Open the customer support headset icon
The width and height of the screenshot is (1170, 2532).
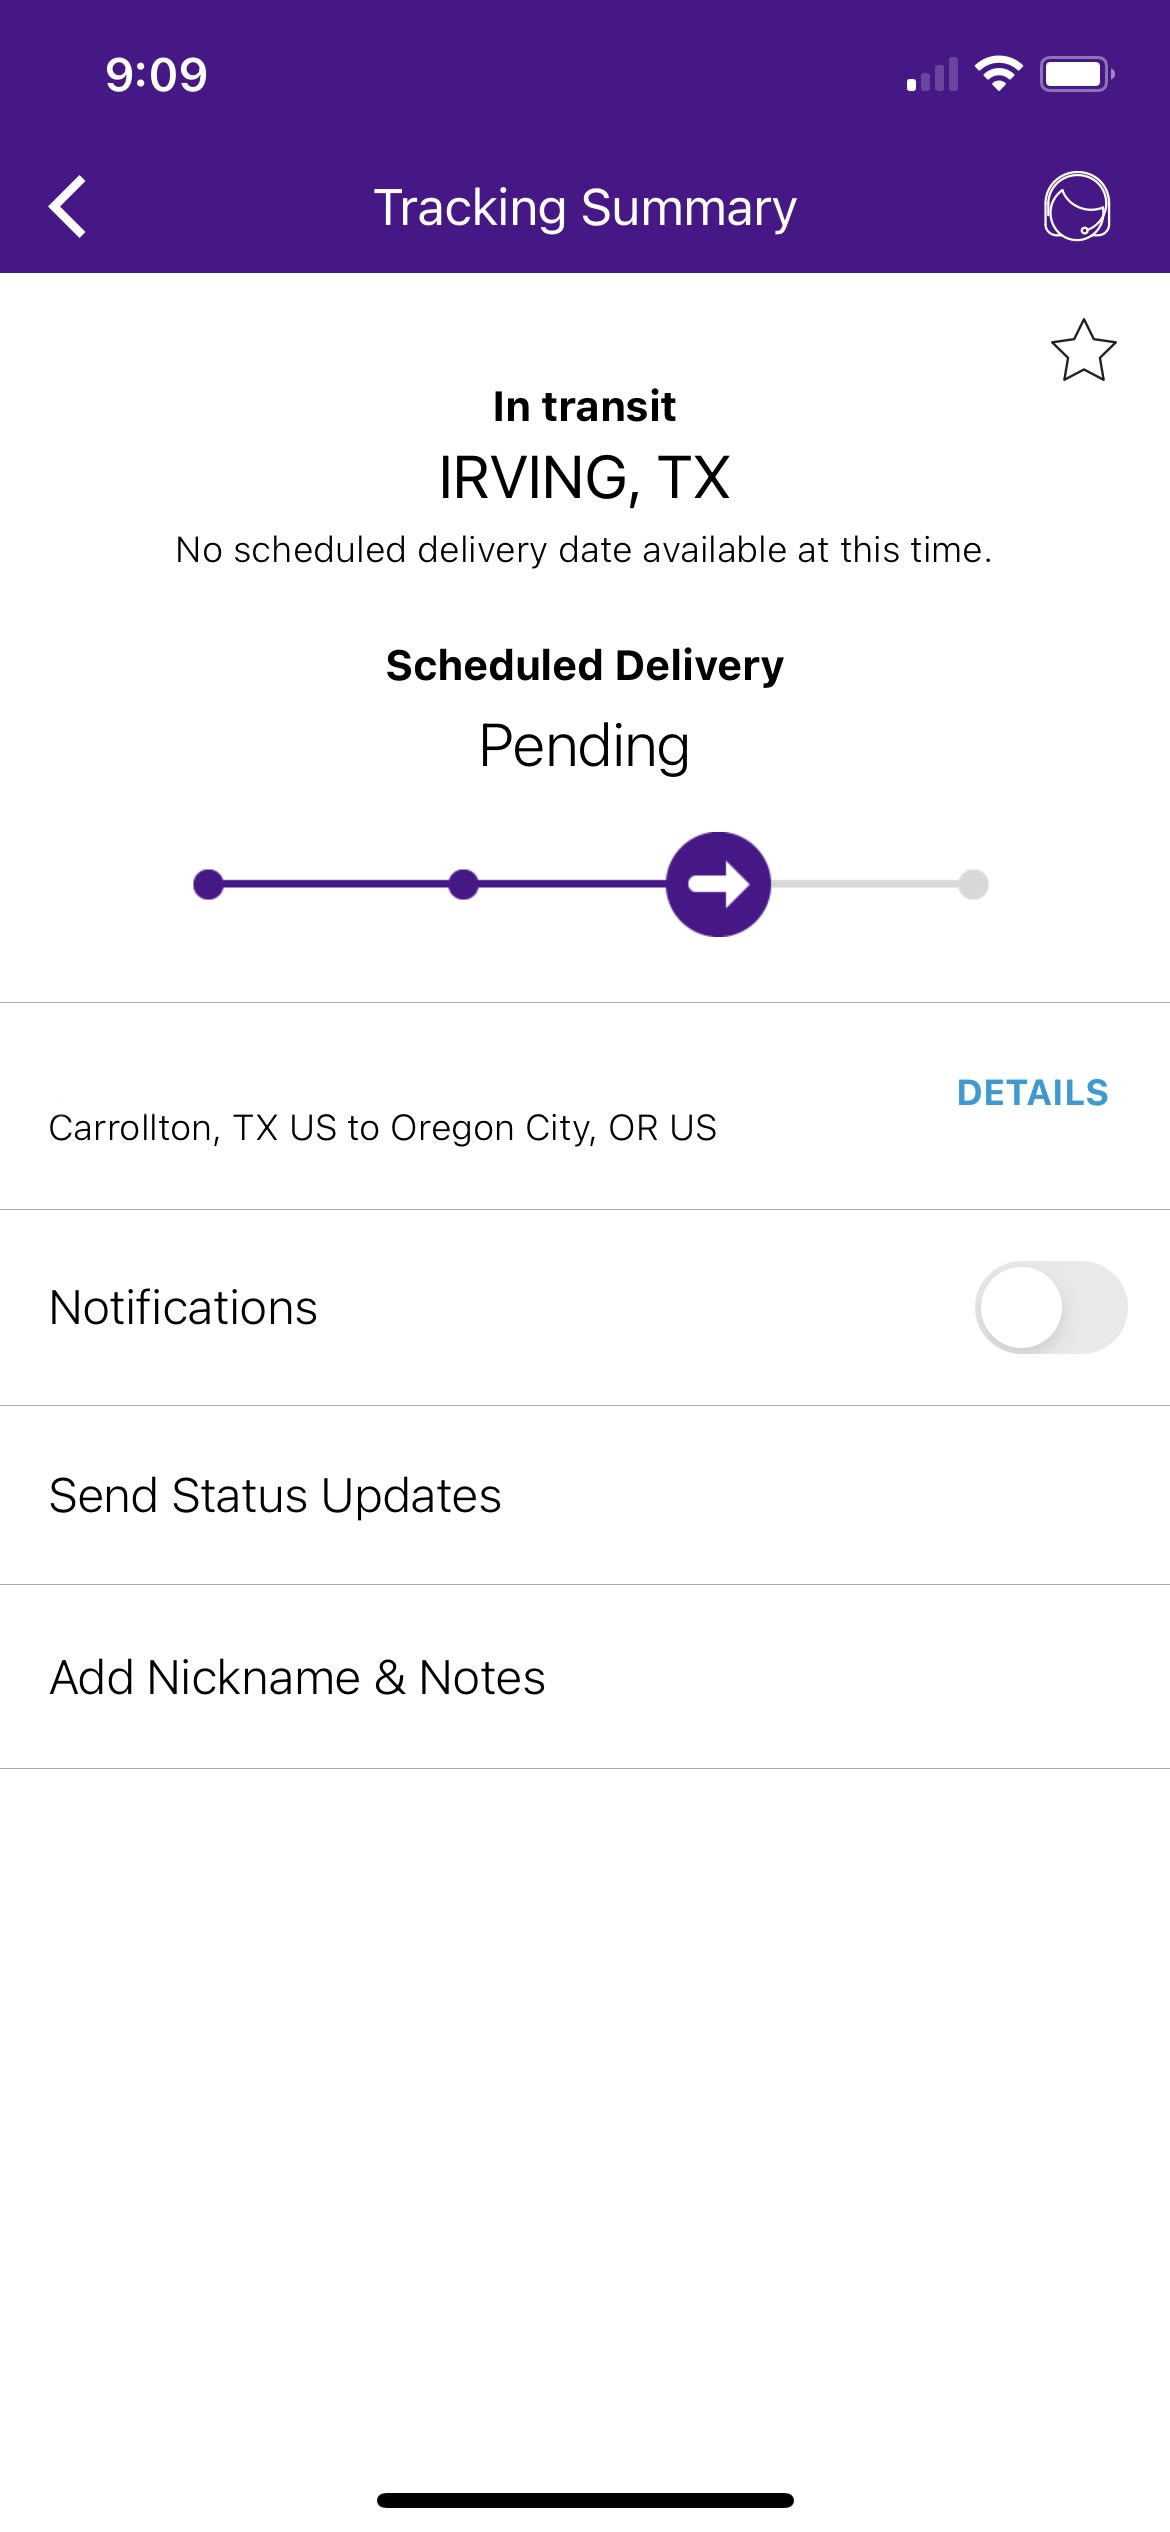[x=1077, y=206]
